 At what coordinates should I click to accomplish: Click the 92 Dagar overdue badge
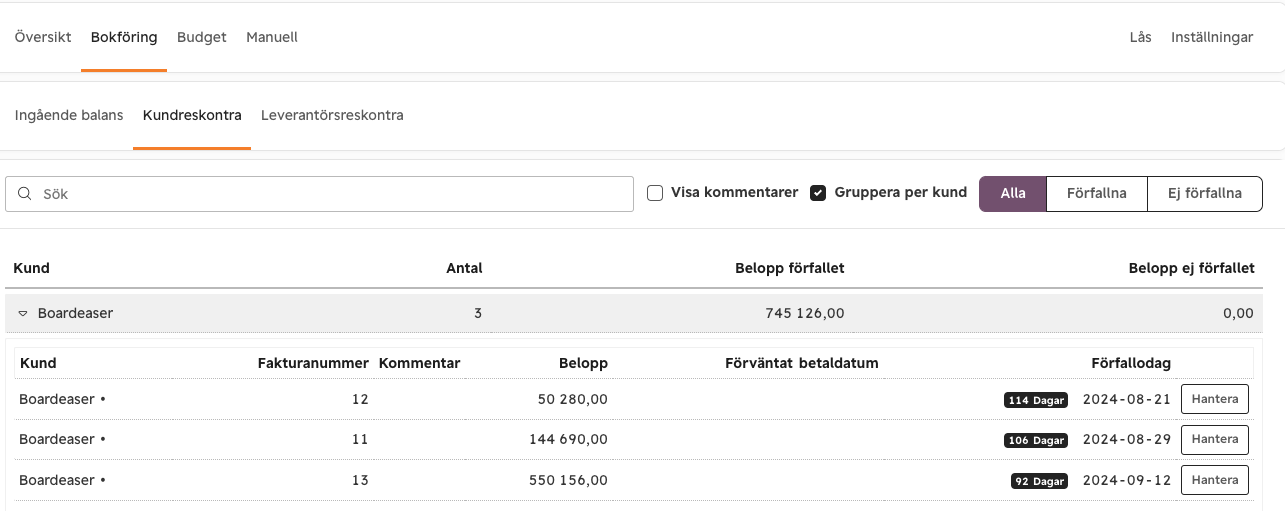pos(1039,481)
